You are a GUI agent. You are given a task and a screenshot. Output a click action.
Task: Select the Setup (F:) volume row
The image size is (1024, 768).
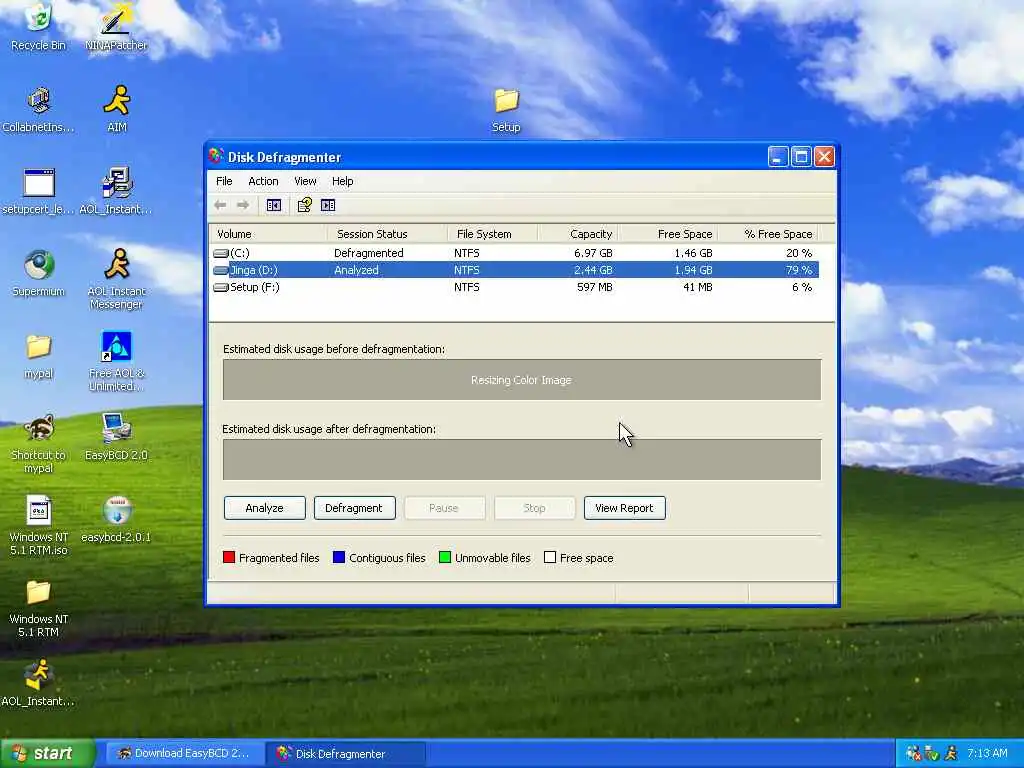coord(515,287)
